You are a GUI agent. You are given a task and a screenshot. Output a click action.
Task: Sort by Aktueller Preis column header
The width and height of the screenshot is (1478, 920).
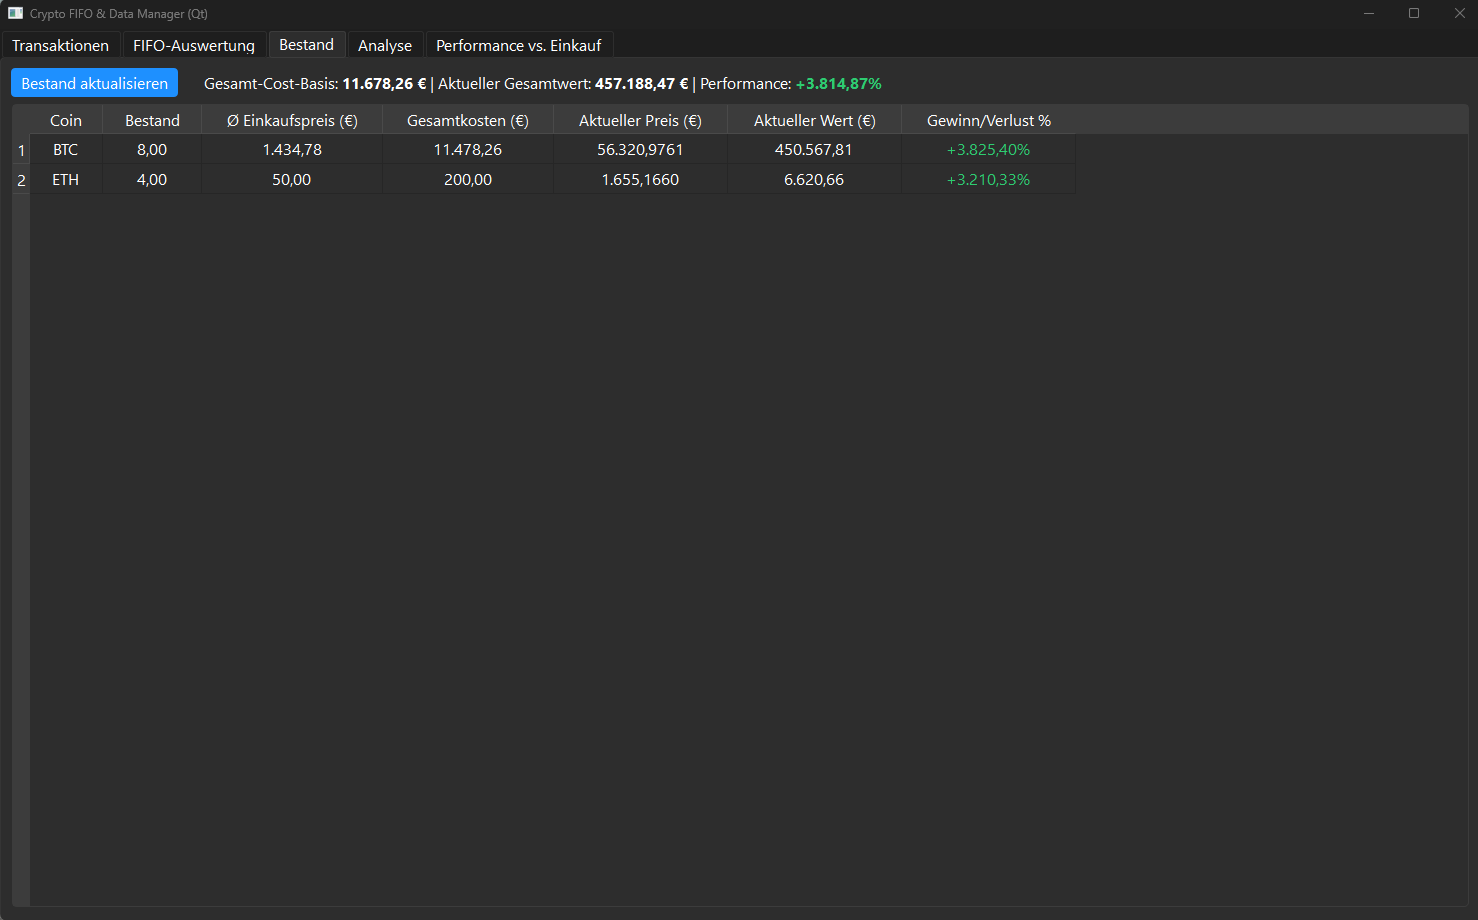(x=640, y=119)
